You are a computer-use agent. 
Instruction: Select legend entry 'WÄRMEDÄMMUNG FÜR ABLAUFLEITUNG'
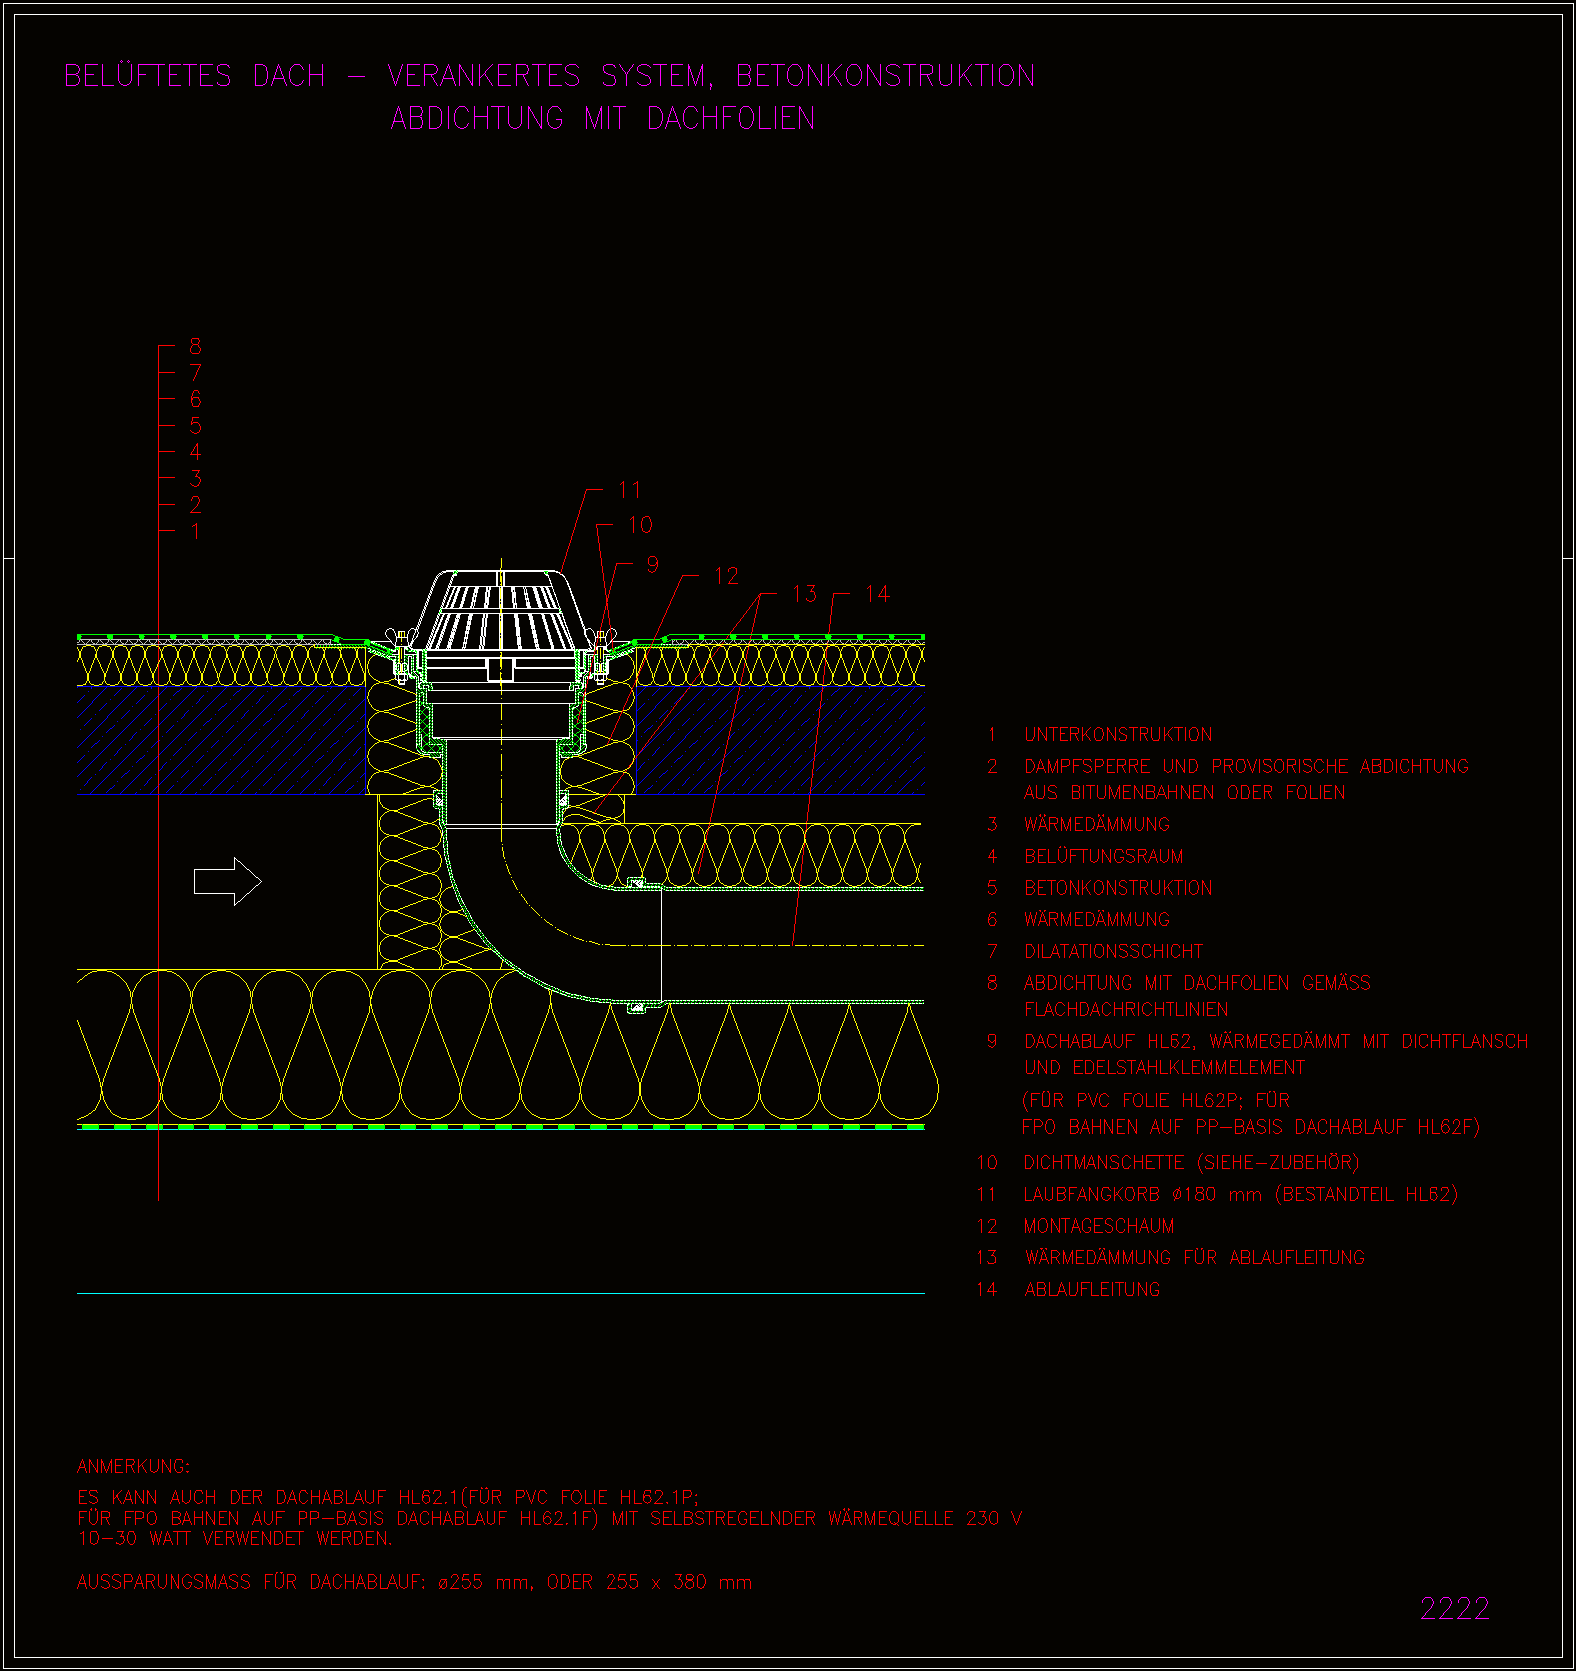pos(1195,1258)
